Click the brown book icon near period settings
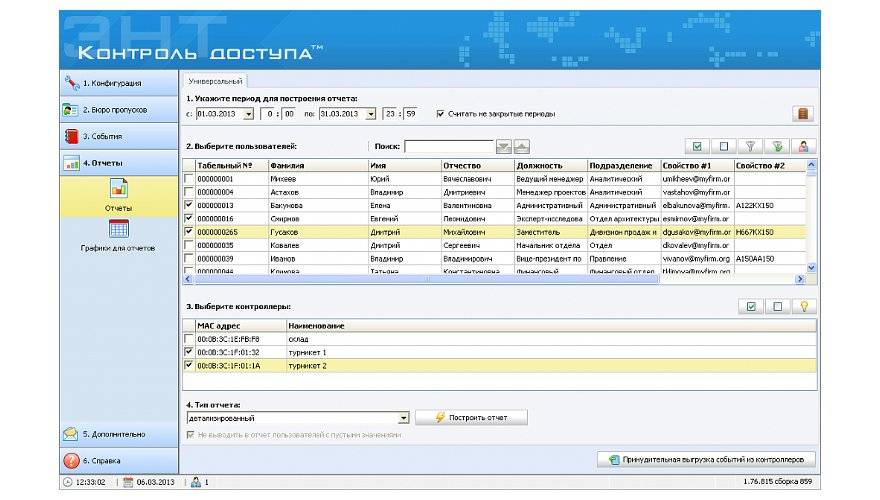This screenshot has width=880, height=500. click(803, 114)
